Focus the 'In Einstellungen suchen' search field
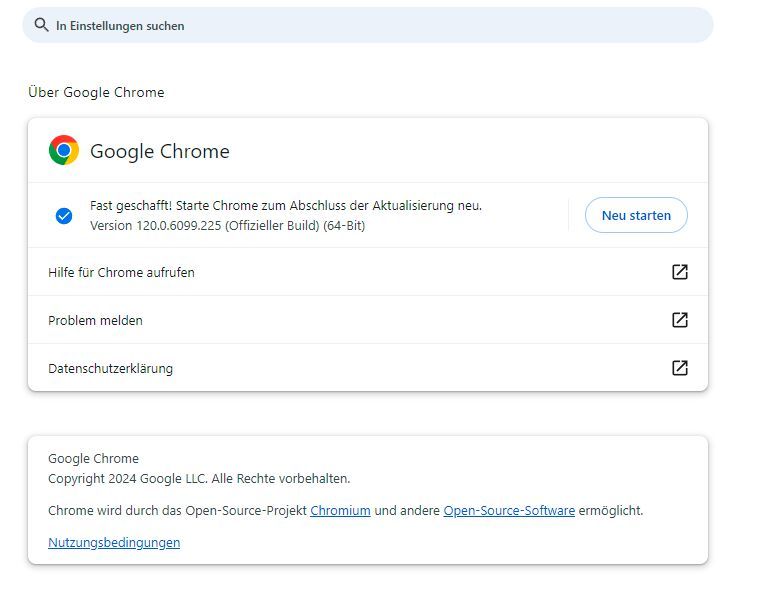 [367, 25]
